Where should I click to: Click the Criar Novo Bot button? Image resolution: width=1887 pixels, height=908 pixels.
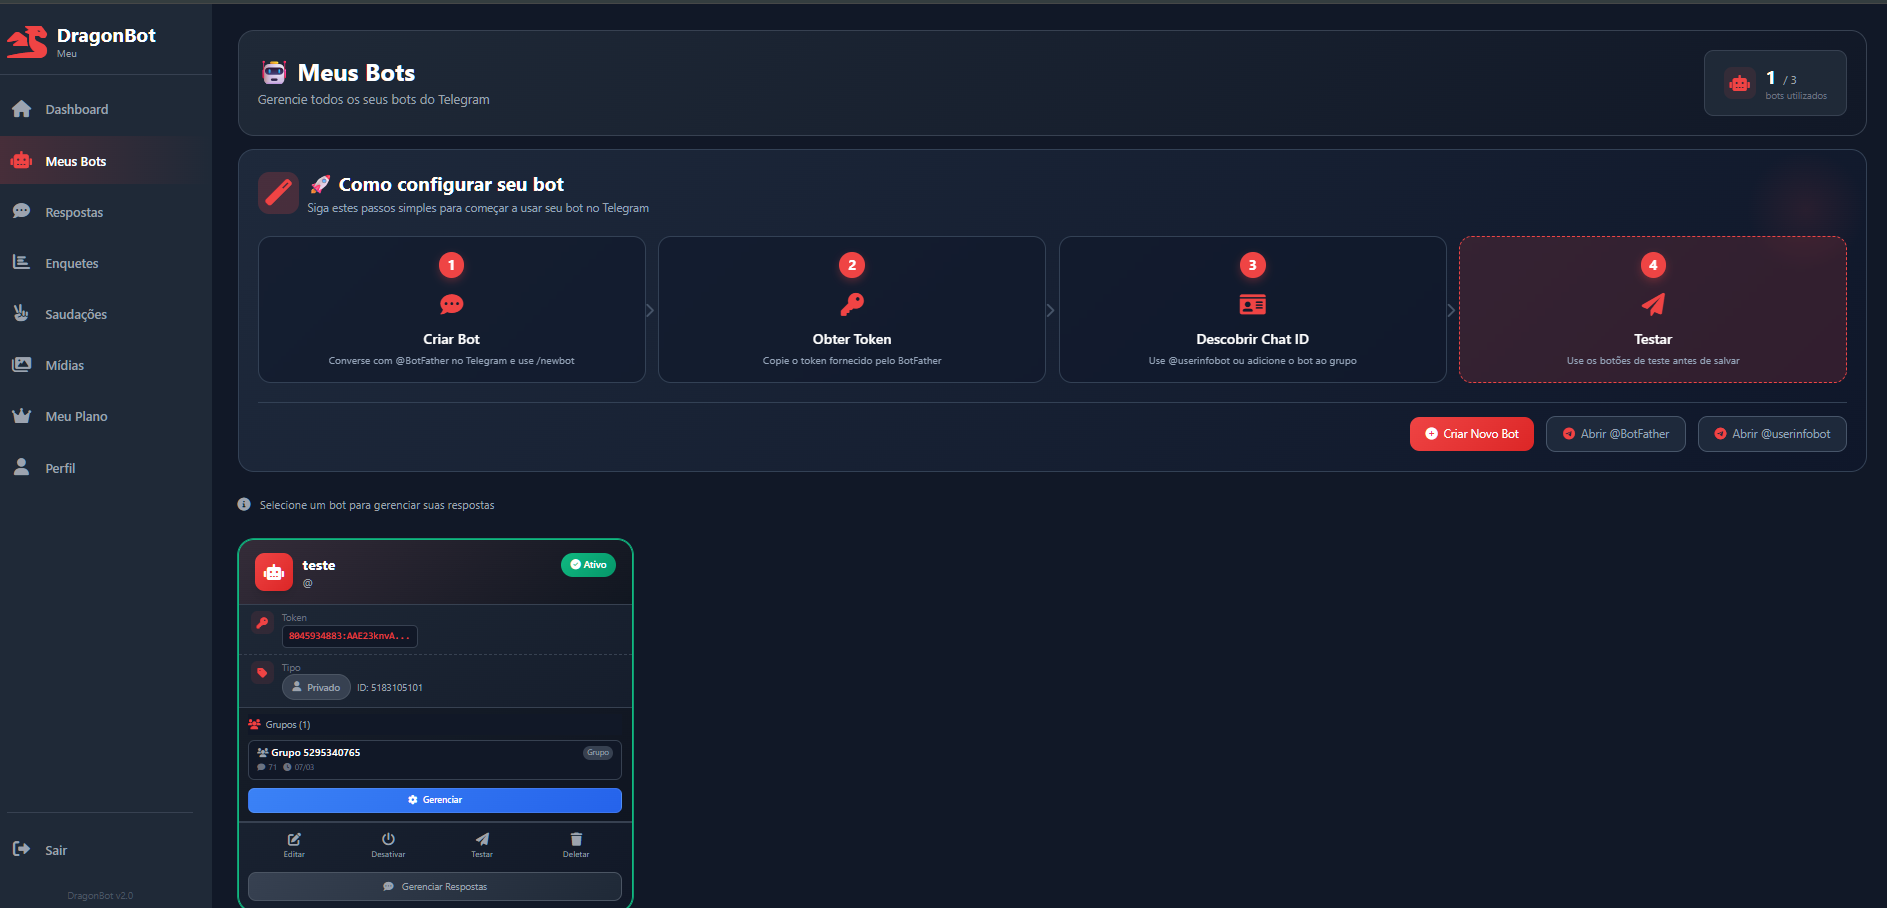1470,433
